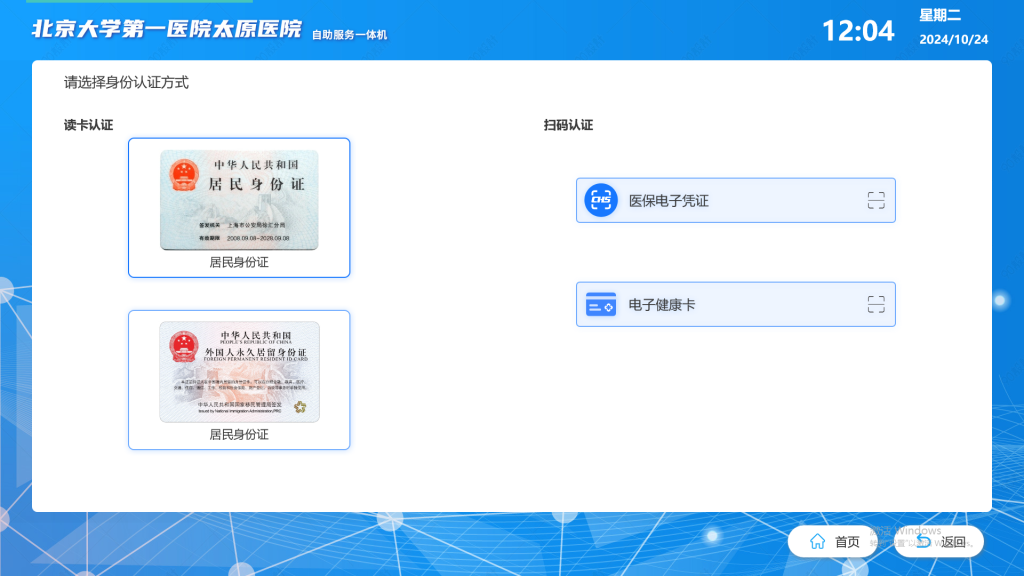Click the 12:04 clock display

(x=857, y=31)
